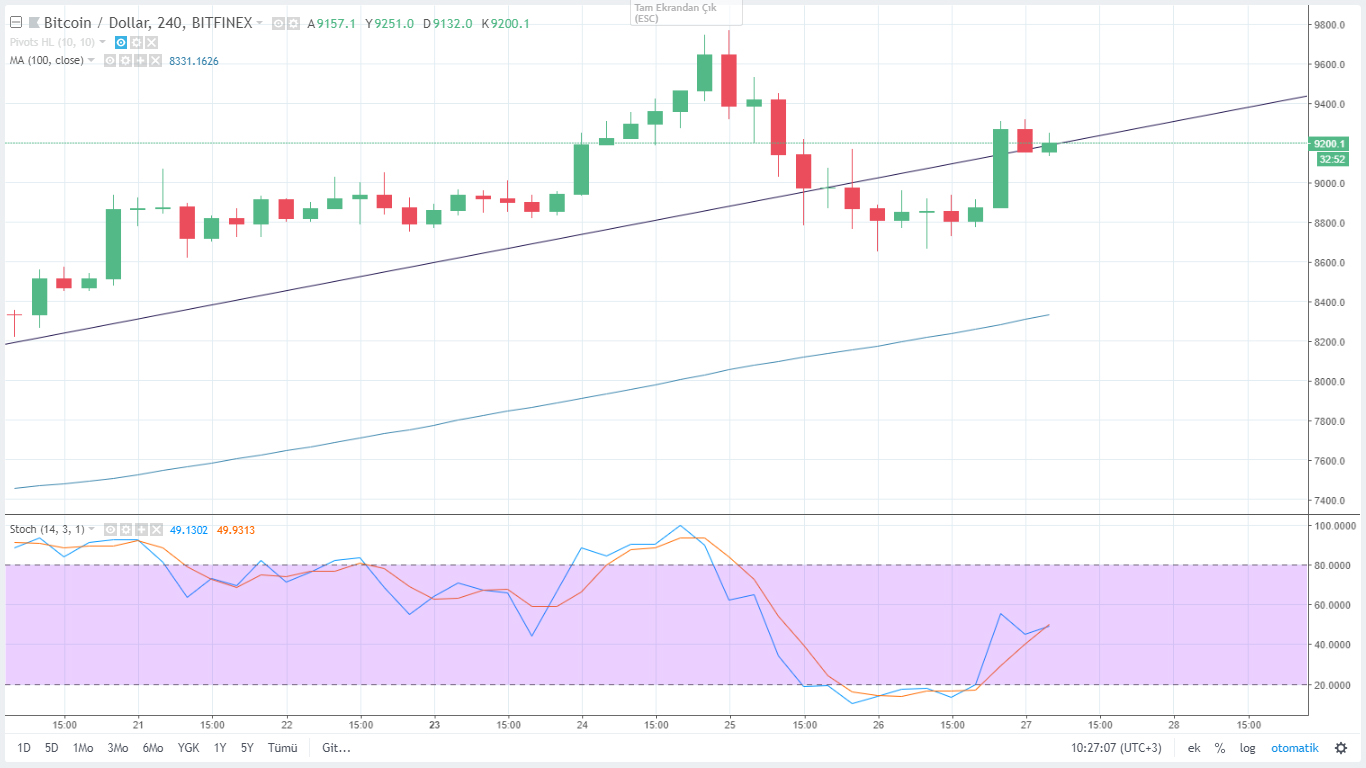The height and width of the screenshot is (768, 1366).
Task: Click the A9157.1 open price value
Action: (x=332, y=23)
